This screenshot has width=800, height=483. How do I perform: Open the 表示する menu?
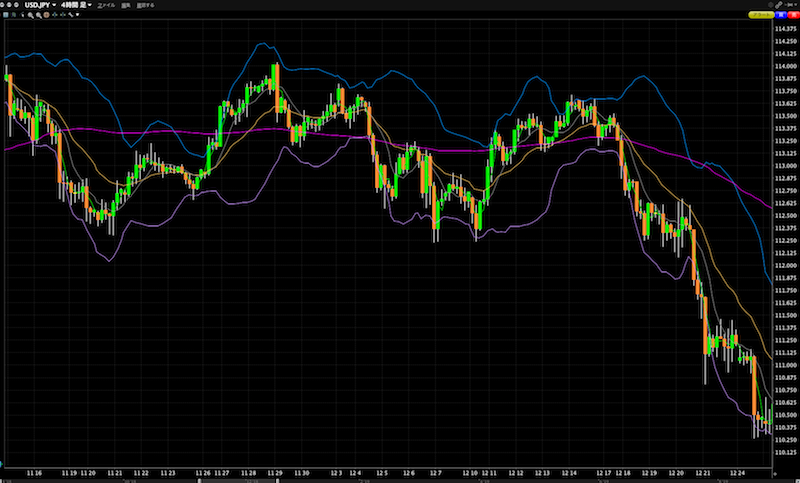[x=146, y=5]
